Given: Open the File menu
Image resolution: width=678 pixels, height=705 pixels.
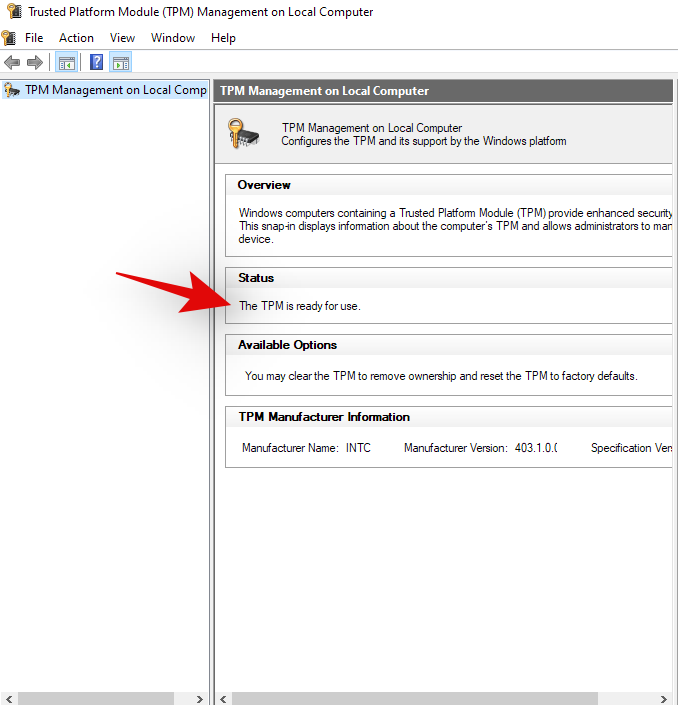Looking at the screenshot, I should pyautogui.click(x=34, y=38).
